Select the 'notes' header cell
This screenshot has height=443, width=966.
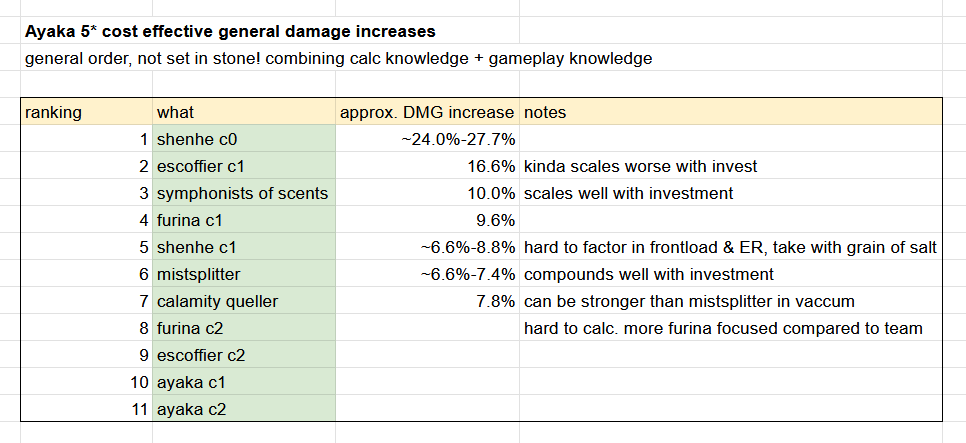click(731, 112)
